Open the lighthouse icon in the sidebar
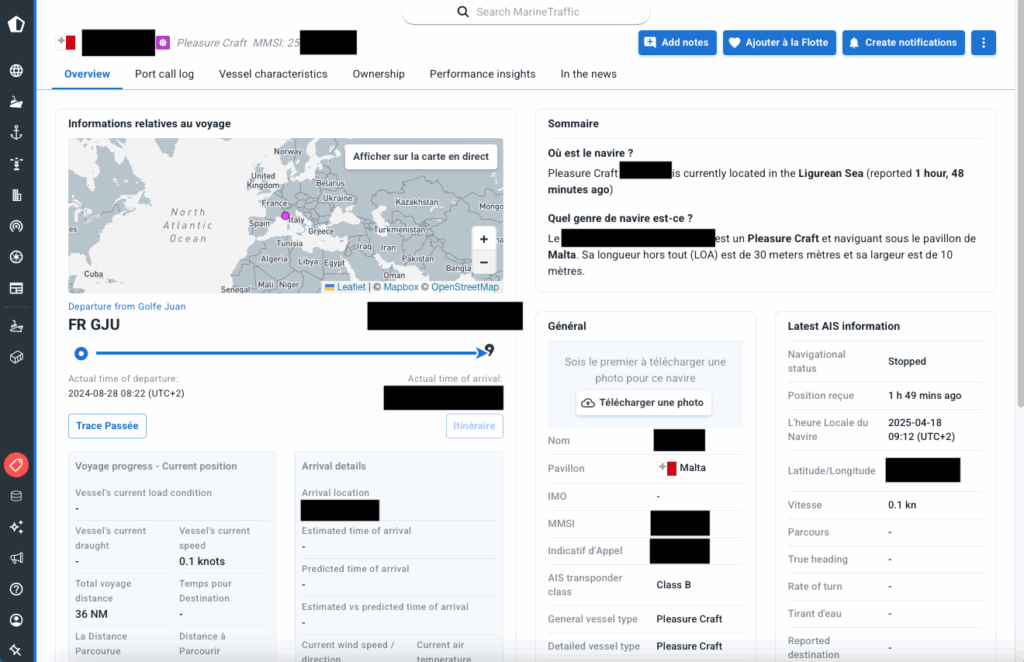Image resolution: width=1024 pixels, height=662 pixels. (x=16, y=163)
